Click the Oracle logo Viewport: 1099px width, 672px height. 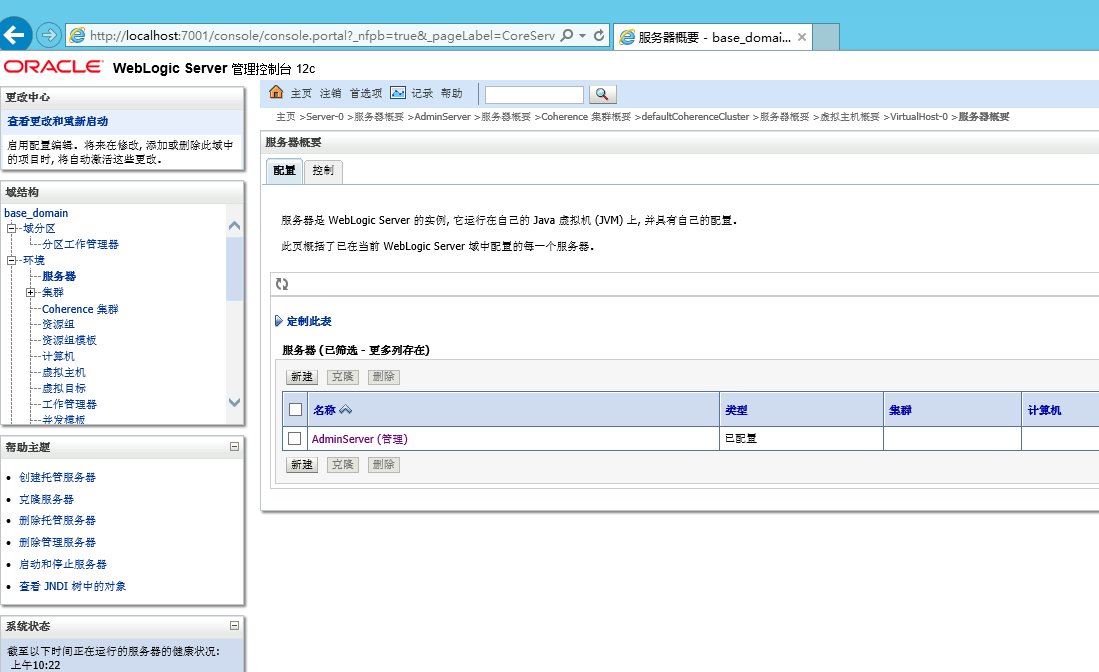(x=53, y=67)
